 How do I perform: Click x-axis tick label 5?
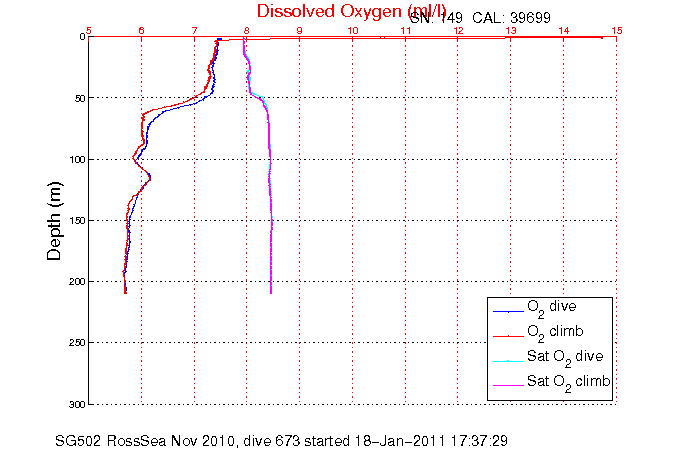(x=89, y=30)
